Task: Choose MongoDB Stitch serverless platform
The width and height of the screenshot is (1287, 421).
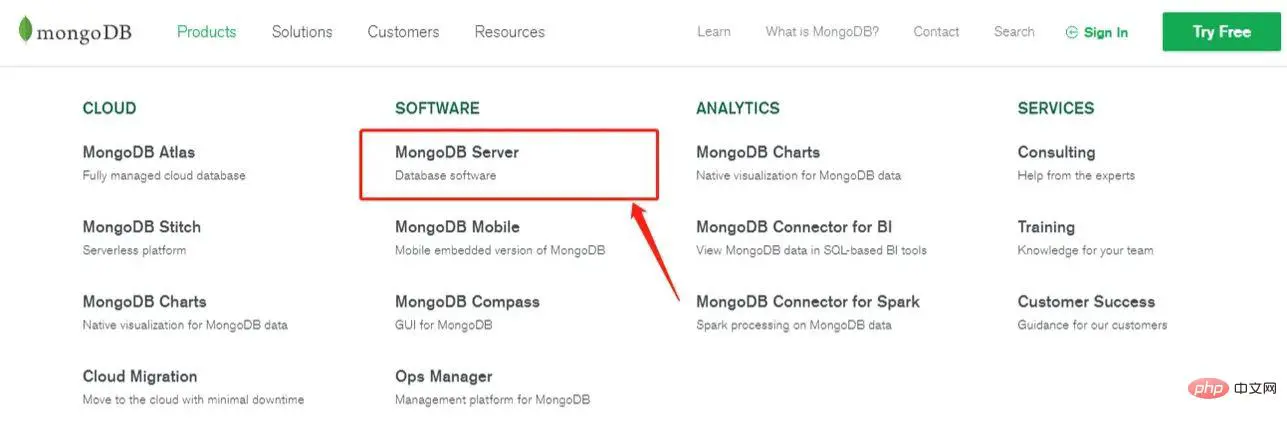Action: click(x=142, y=227)
